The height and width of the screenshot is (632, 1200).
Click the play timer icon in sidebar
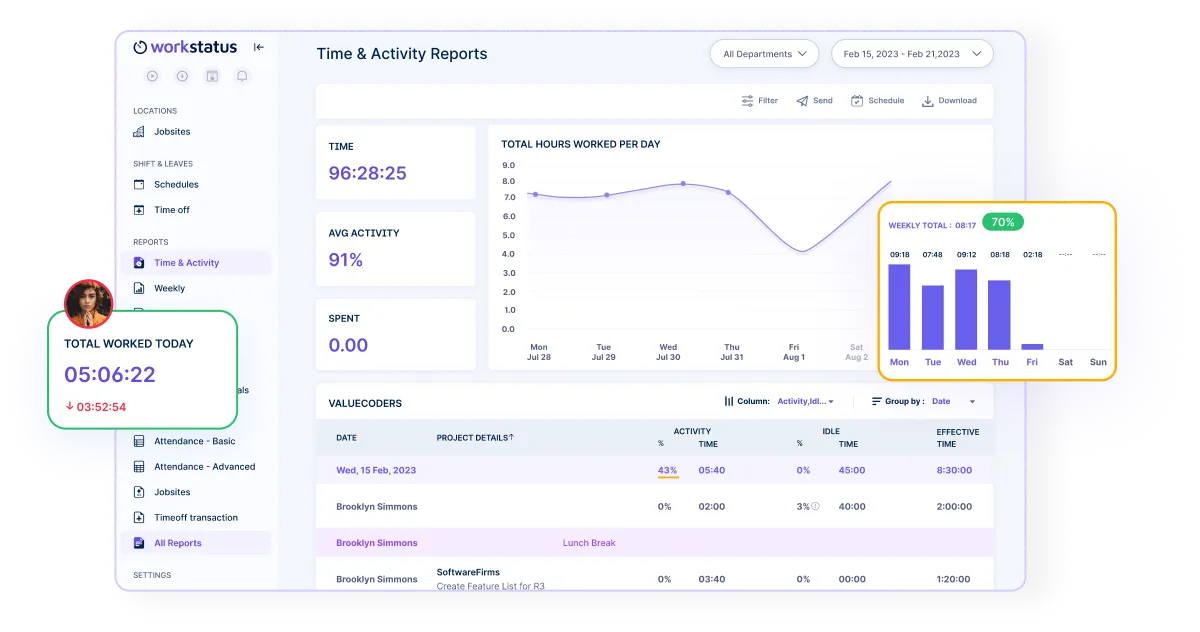click(152, 76)
